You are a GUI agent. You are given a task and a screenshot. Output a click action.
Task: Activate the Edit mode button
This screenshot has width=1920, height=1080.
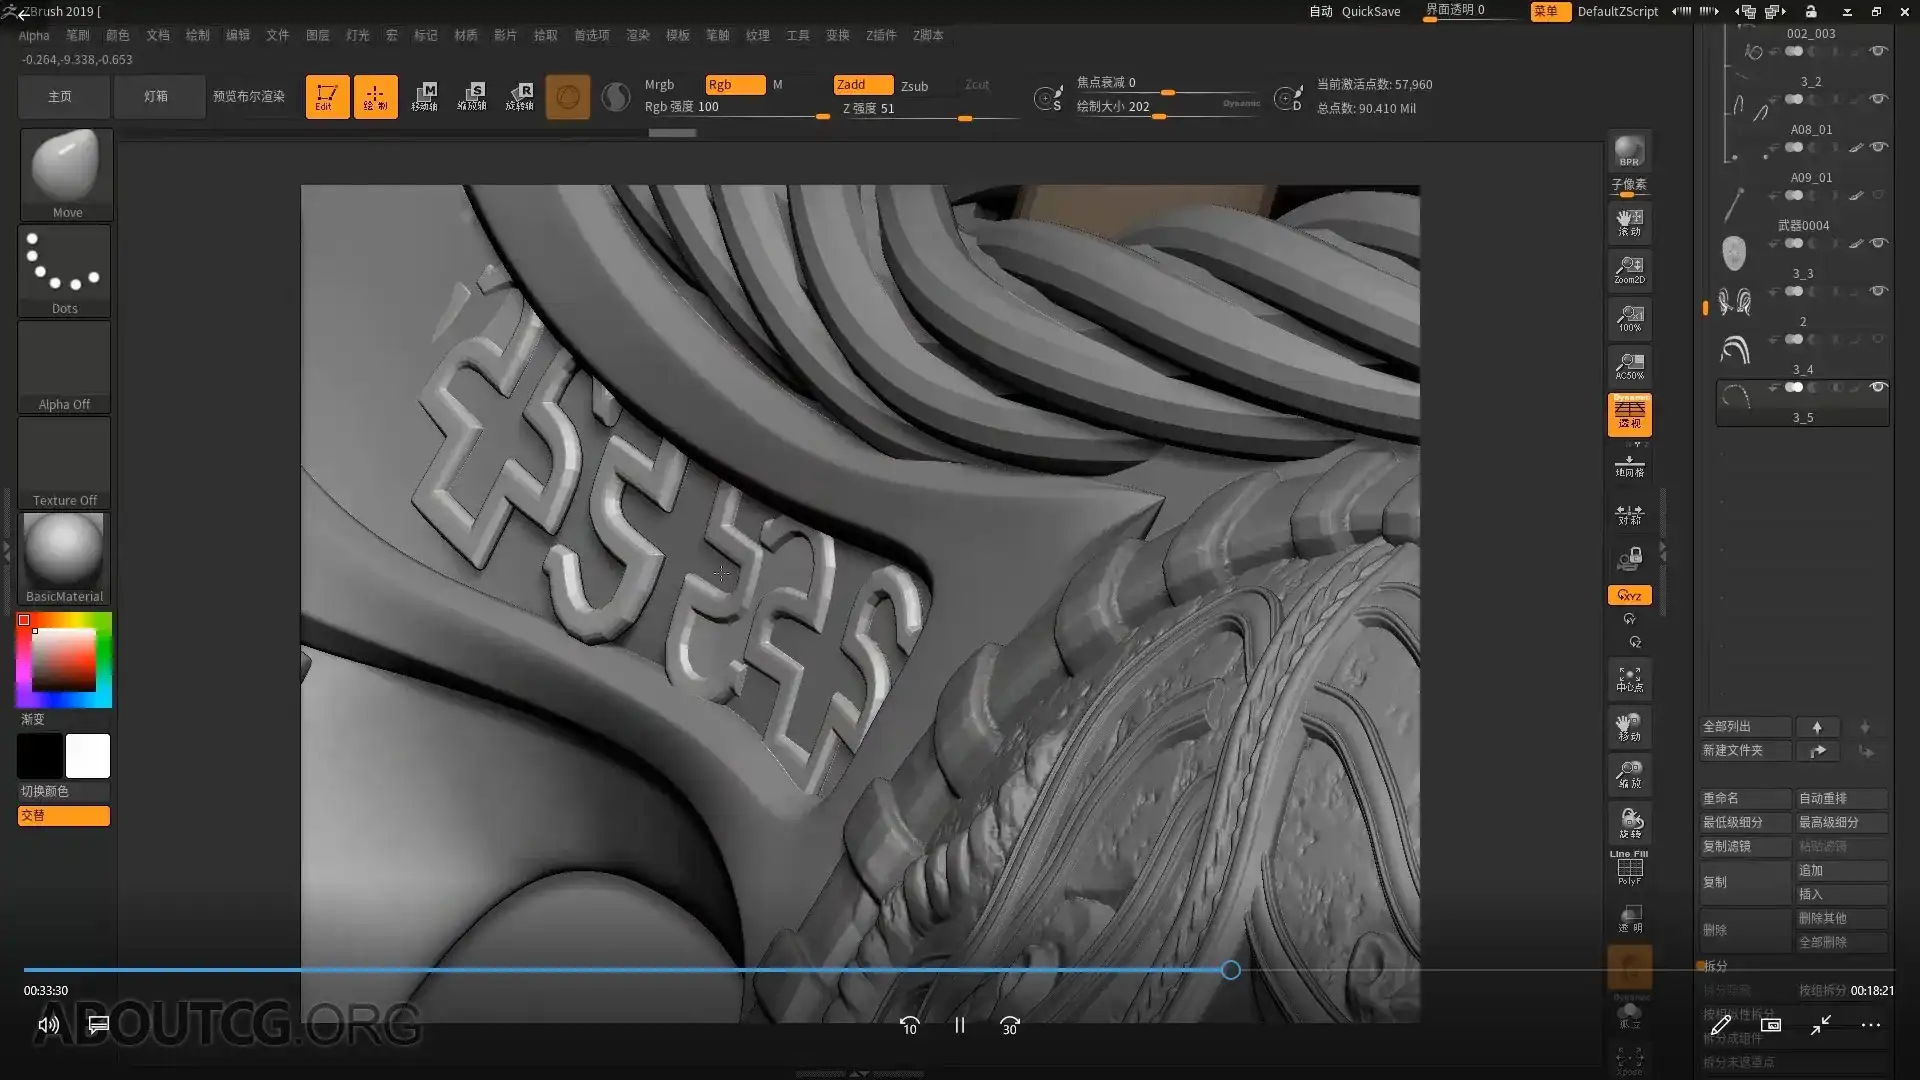tap(327, 97)
